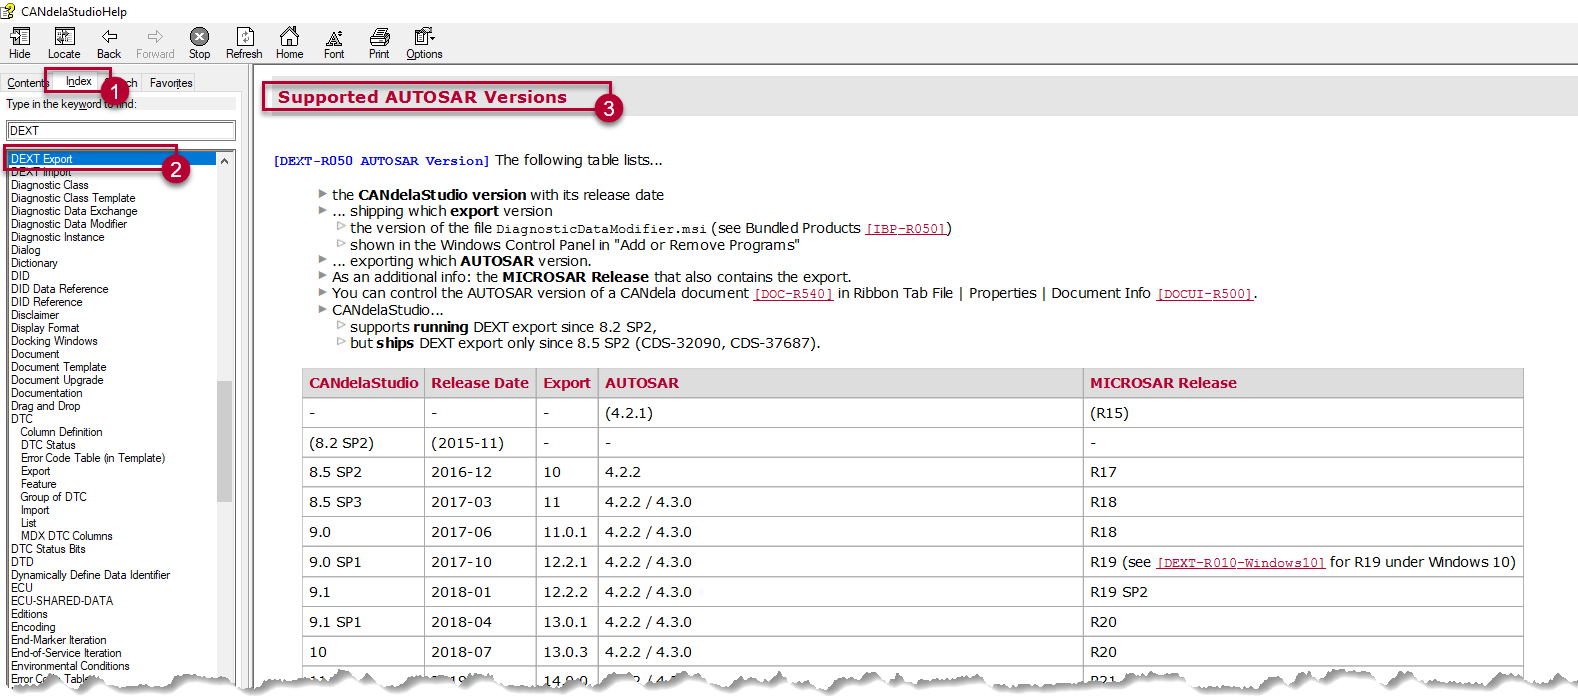Open the Favorites tab
This screenshot has width=1578, height=696.
pos(171,83)
